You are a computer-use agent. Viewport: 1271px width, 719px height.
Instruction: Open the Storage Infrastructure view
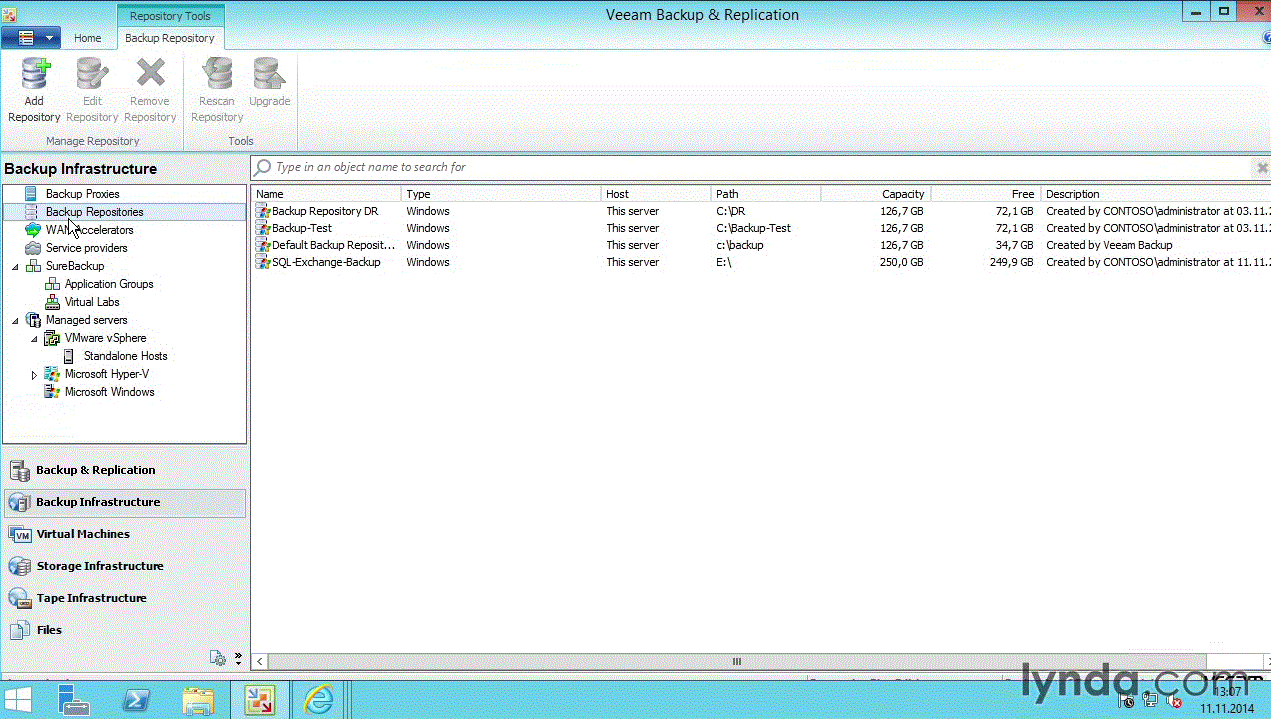(x=124, y=566)
